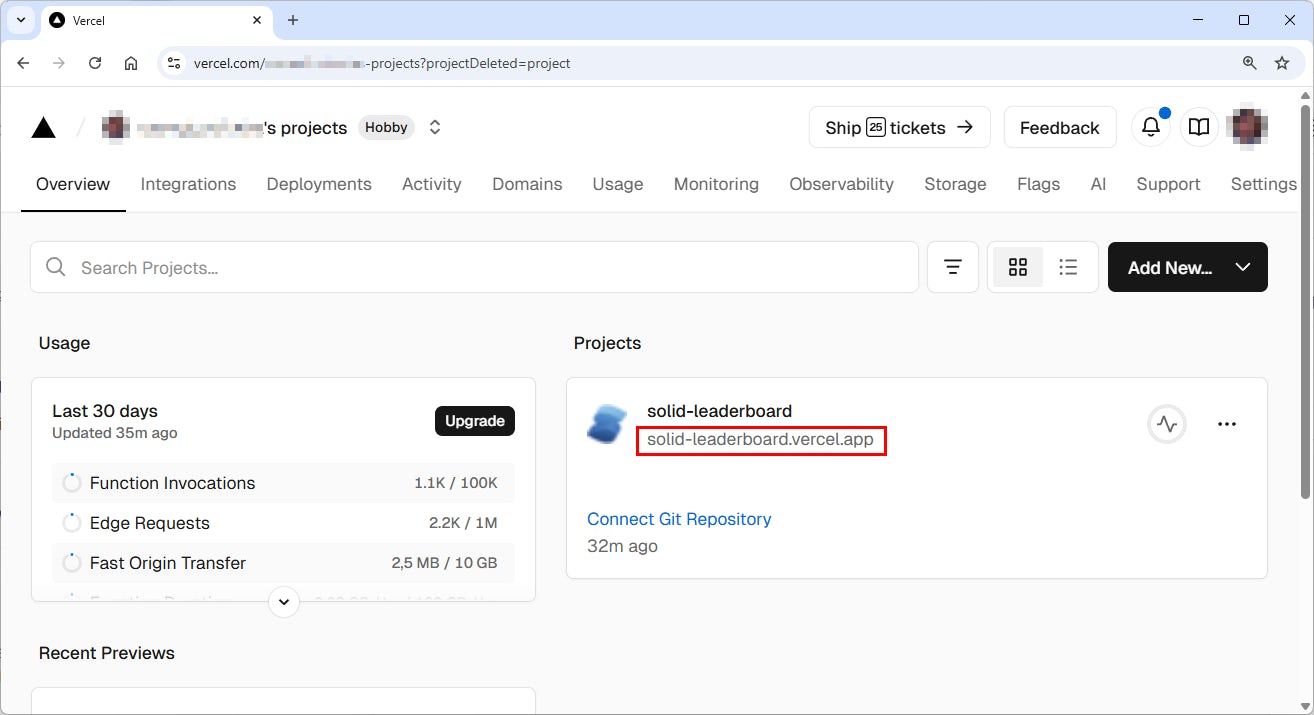Click the Function Invocations progress ring

[x=71, y=482]
